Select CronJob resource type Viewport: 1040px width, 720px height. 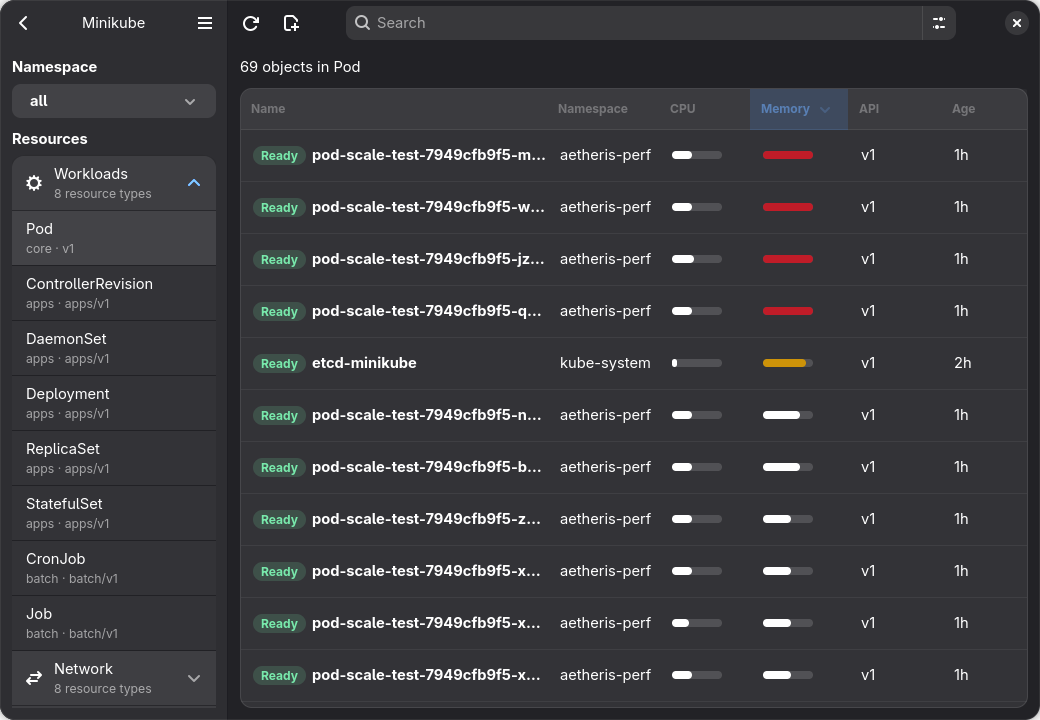pyautogui.click(x=114, y=568)
